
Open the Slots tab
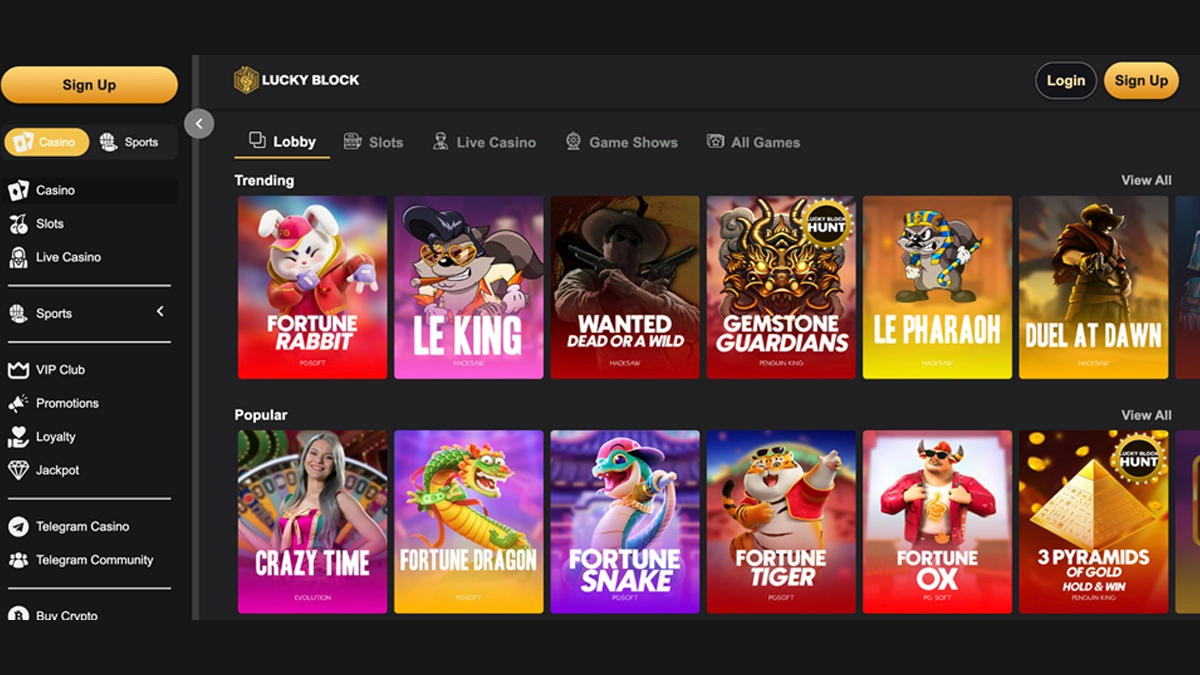(373, 142)
